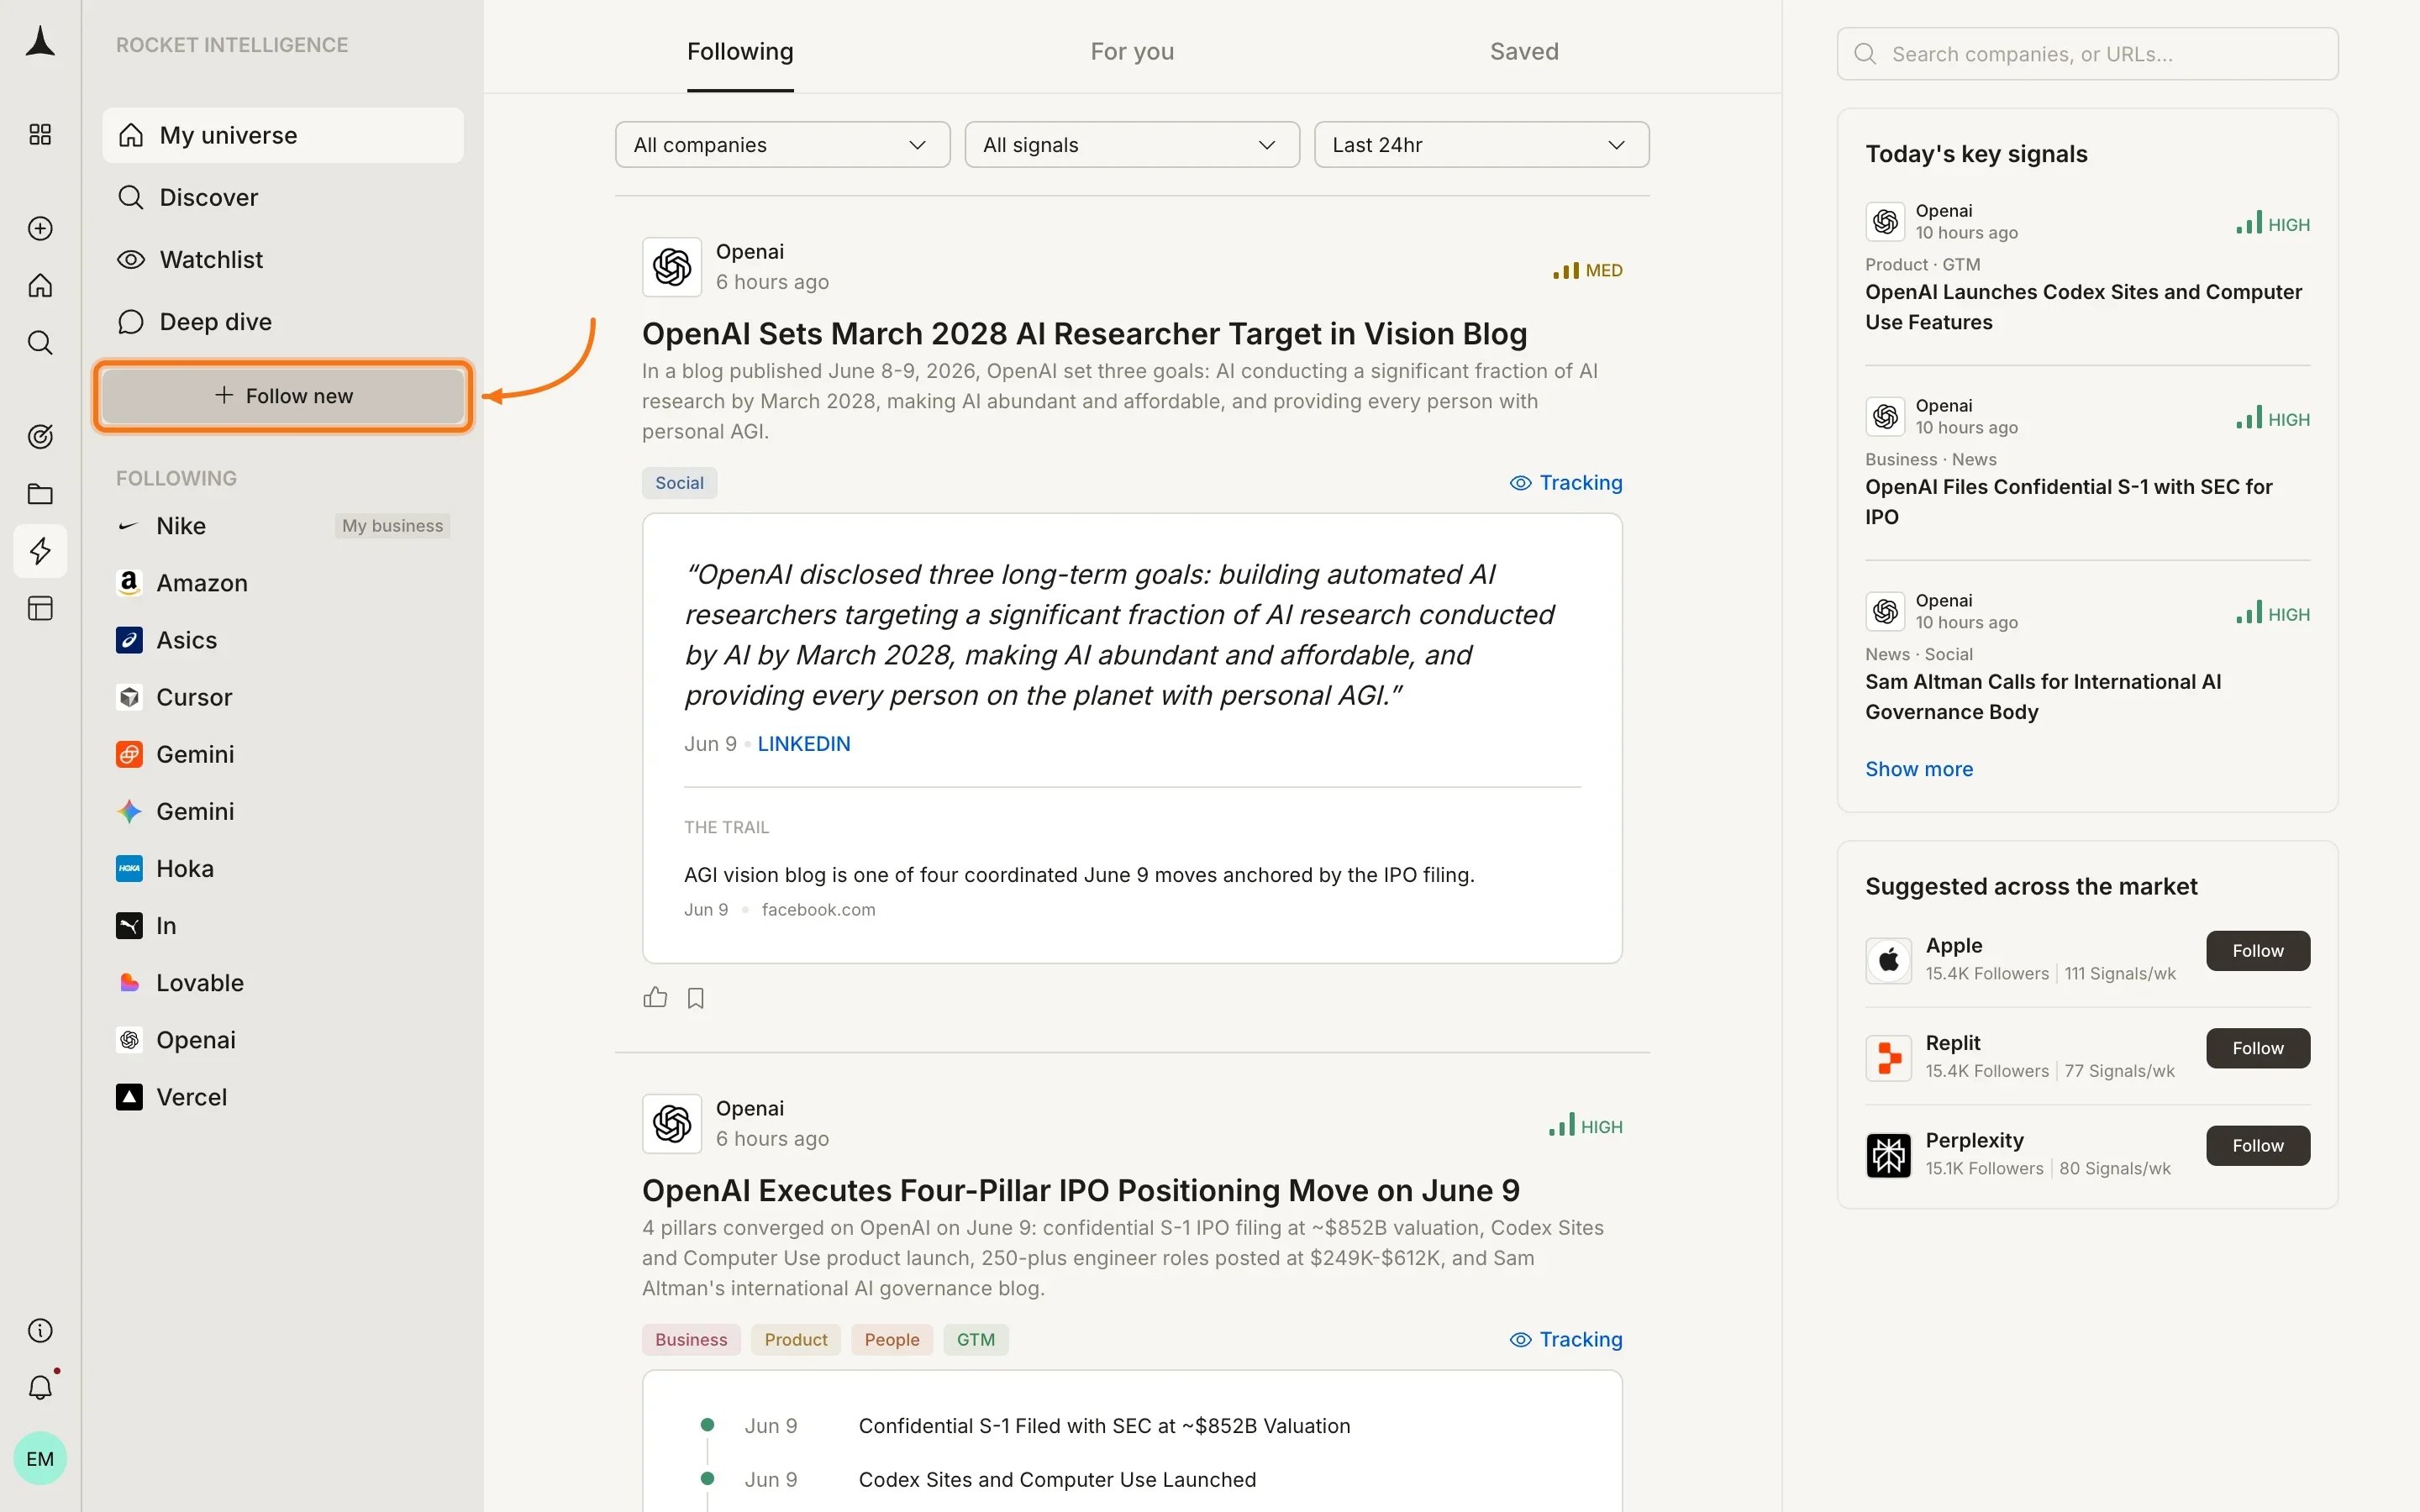Screen dimensions: 2420x1512
Task: Open OpenAI Sets March 2028 AI Researcher headline
Action: pyautogui.click(x=1084, y=334)
